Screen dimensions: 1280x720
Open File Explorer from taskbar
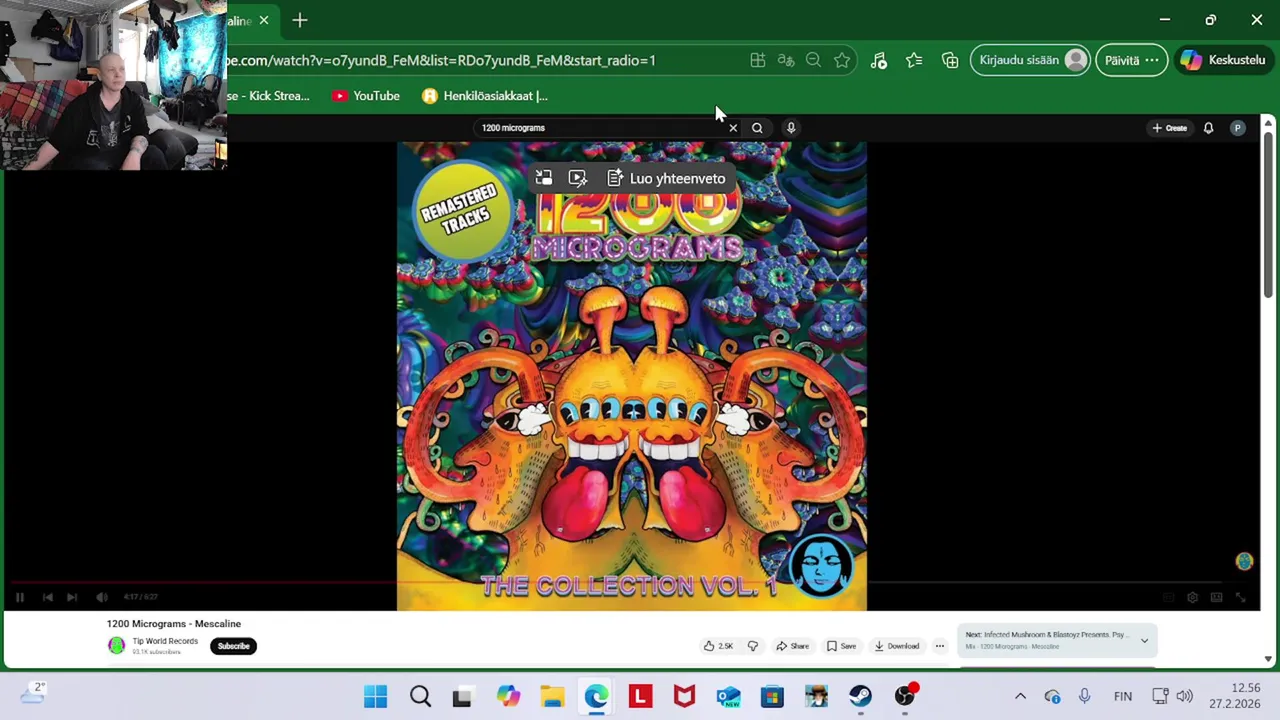[552, 696]
